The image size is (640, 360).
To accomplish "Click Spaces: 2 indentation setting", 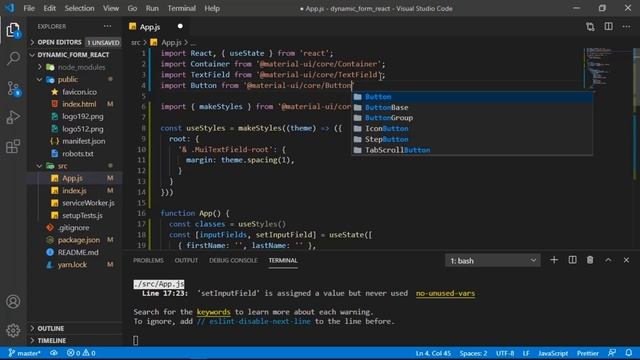I will tap(473, 353).
